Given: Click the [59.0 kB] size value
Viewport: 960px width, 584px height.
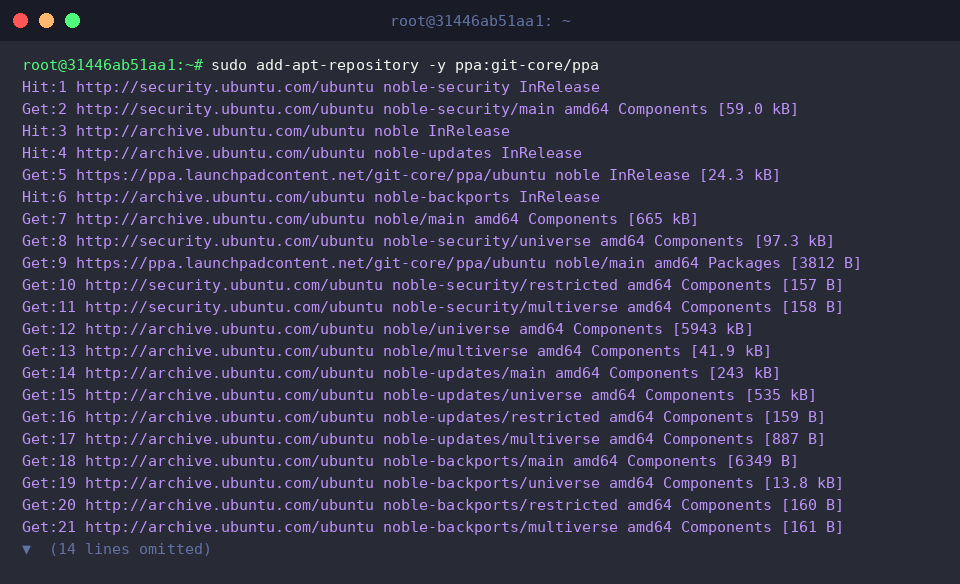Looking at the screenshot, I should pos(757,109).
